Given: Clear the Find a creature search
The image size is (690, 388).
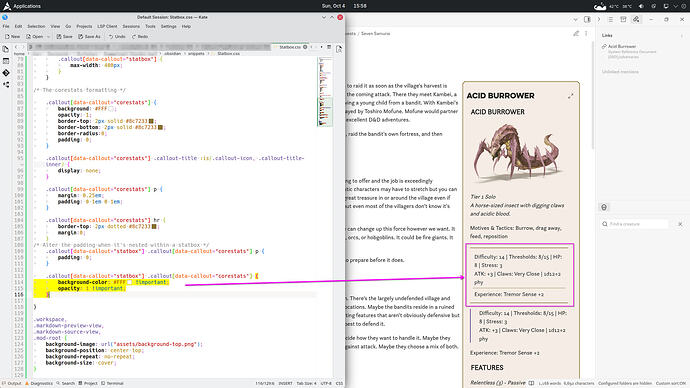Looking at the screenshot, I should 680,224.
